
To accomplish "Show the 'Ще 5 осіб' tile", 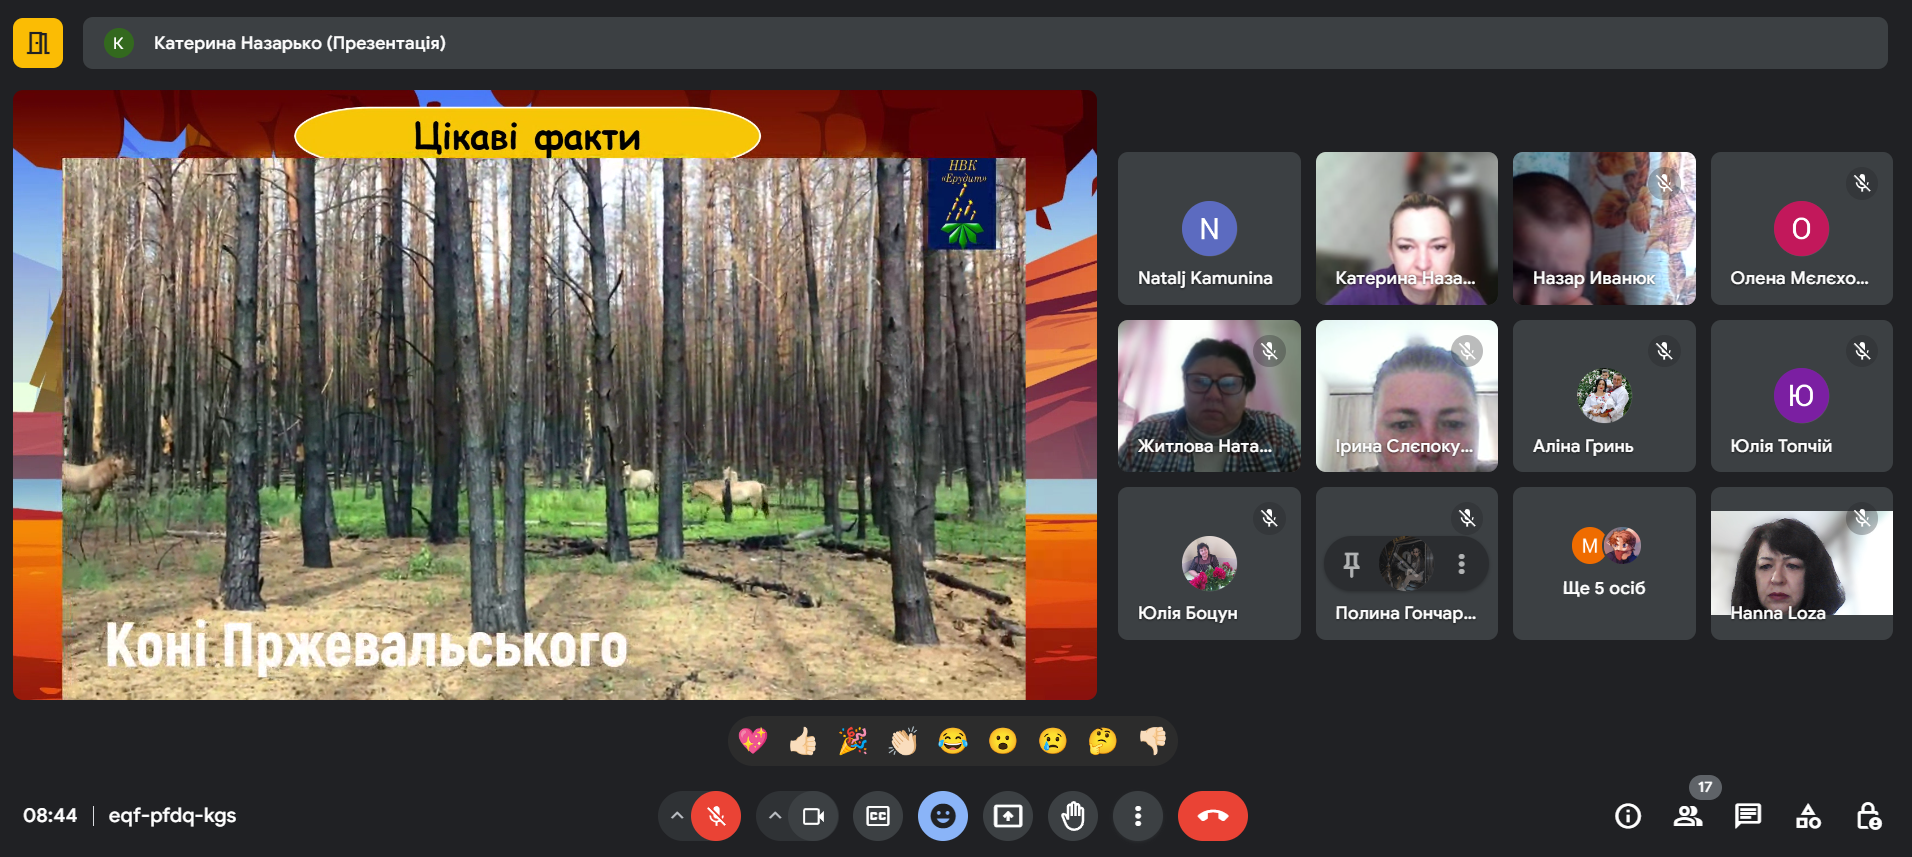I will (x=1603, y=564).
